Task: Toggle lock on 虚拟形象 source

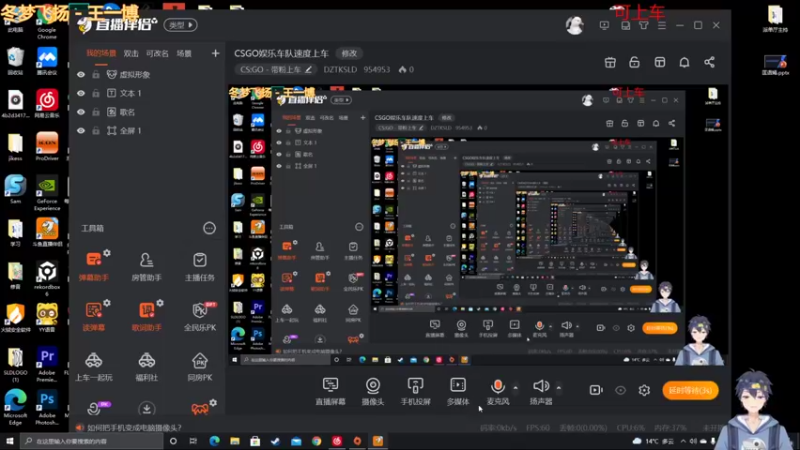Action: 95,74
